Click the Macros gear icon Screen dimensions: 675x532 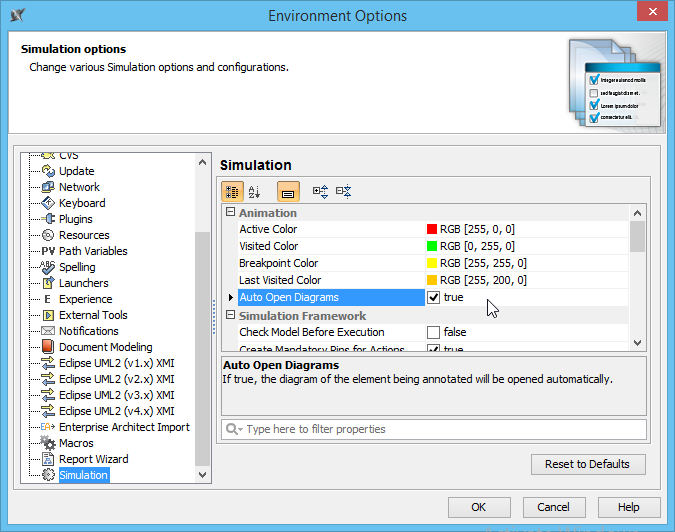coord(48,442)
